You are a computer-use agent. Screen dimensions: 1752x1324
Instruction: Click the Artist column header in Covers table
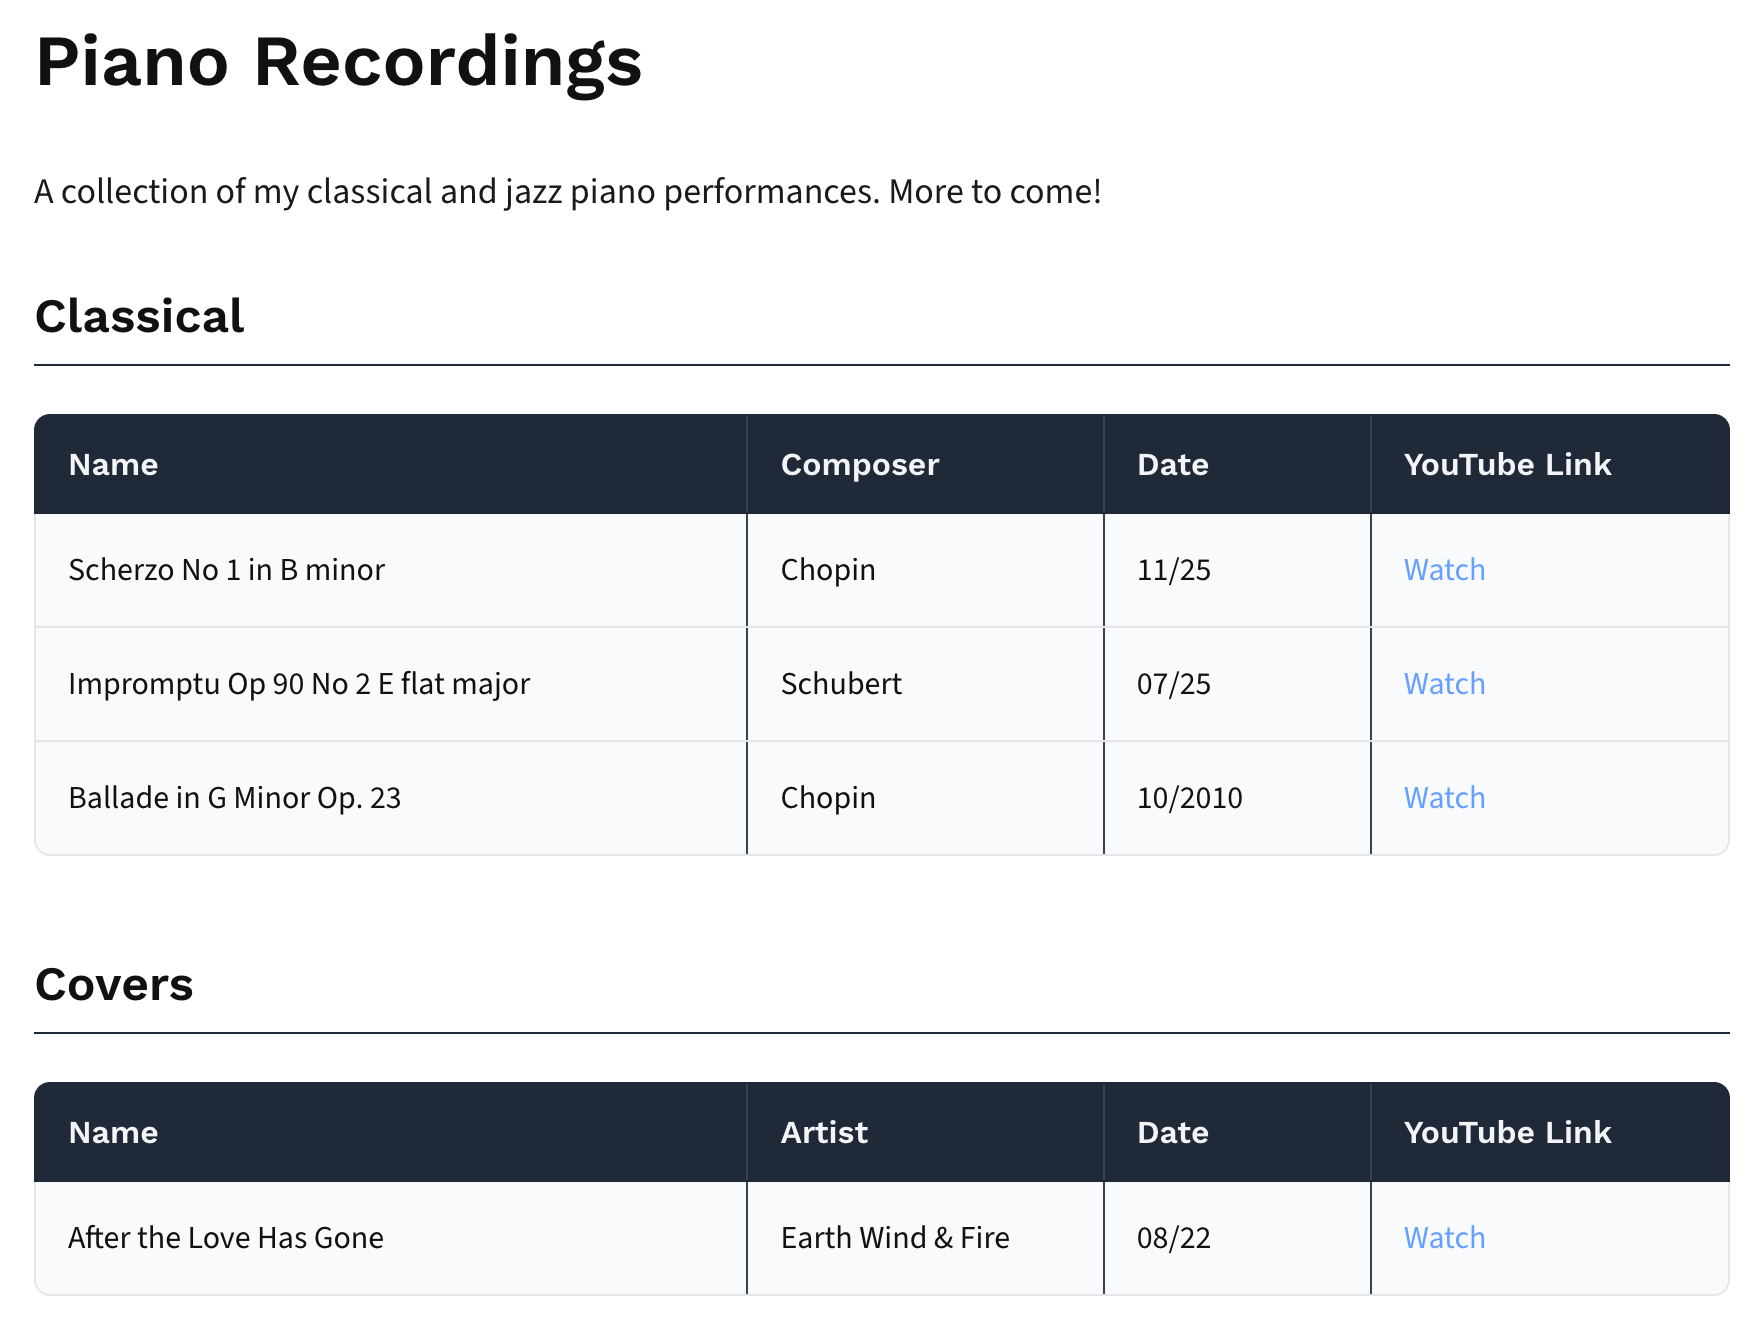pyautogui.click(x=823, y=1132)
